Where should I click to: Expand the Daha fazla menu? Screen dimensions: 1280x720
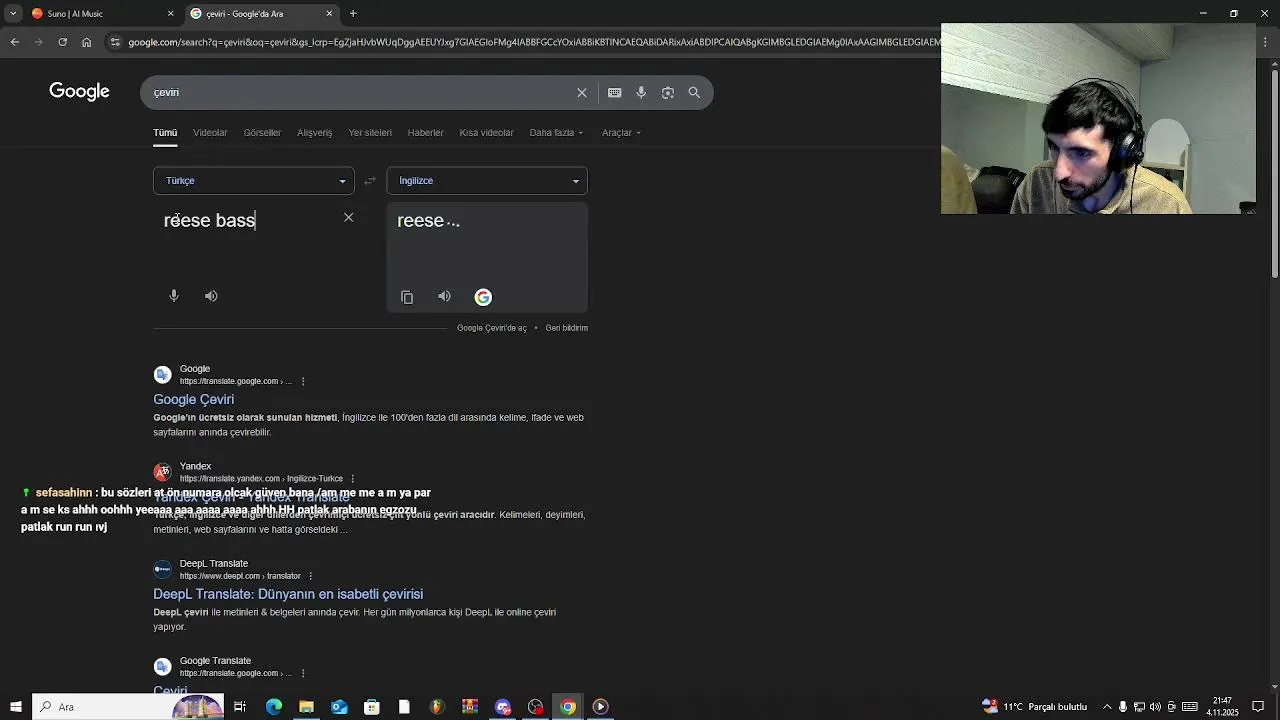pyautogui.click(x=556, y=133)
